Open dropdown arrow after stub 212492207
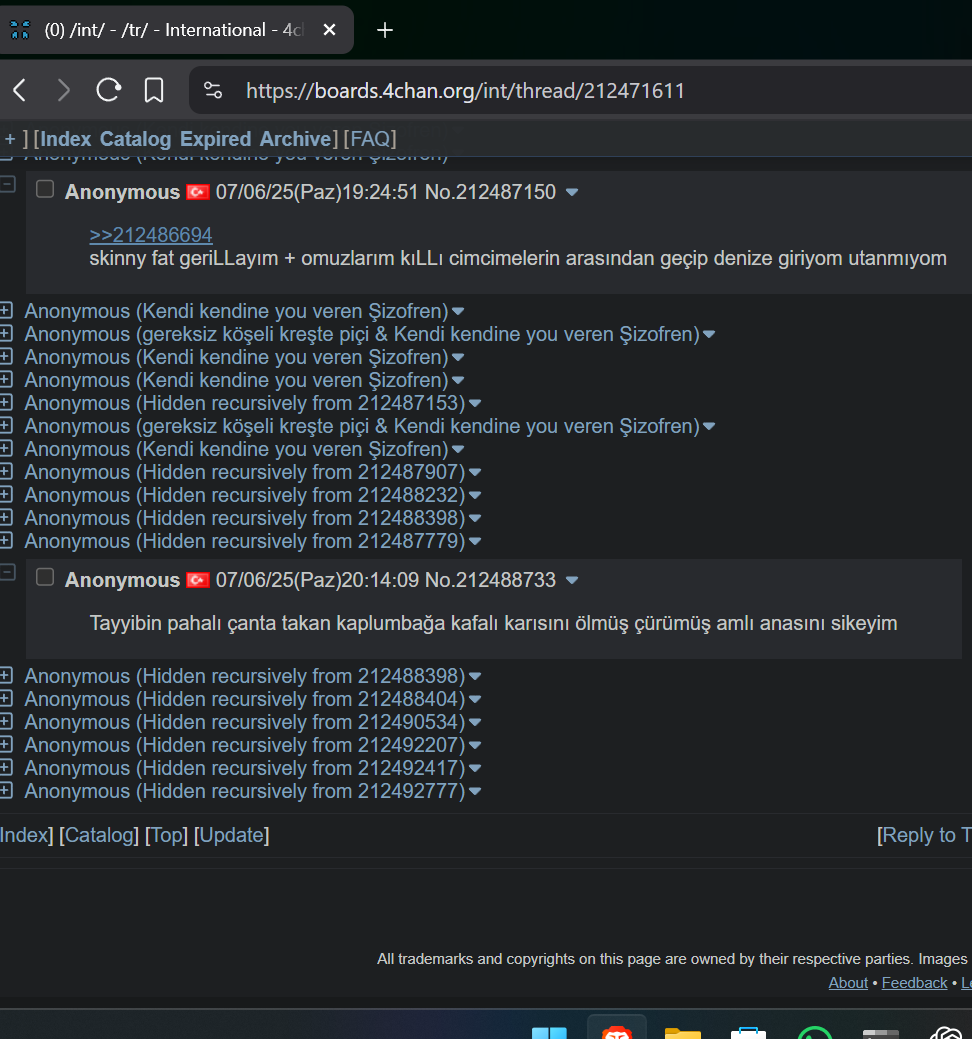The image size is (972, 1039). pos(474,745)
